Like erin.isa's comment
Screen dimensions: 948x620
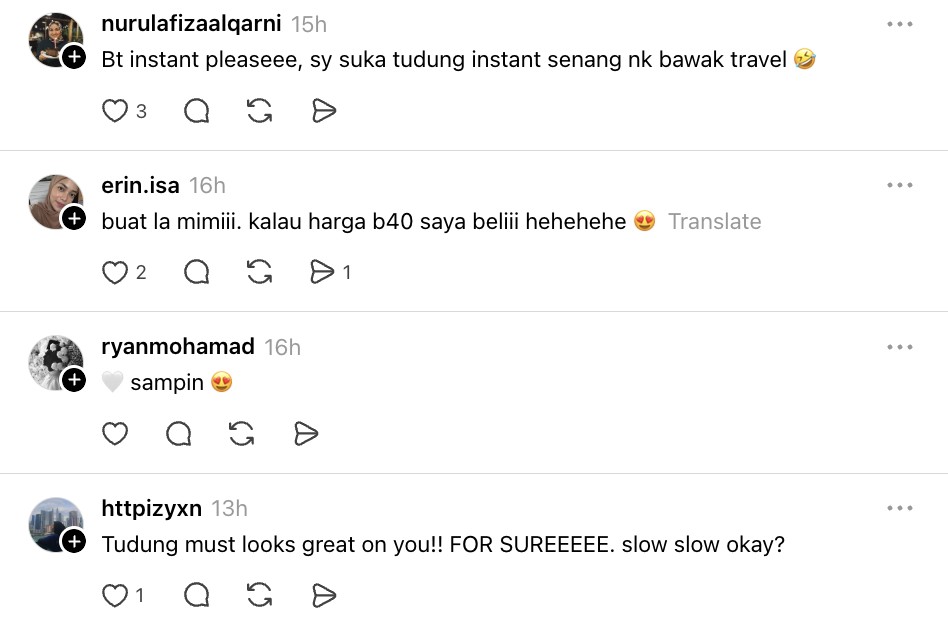pos(115,272)
